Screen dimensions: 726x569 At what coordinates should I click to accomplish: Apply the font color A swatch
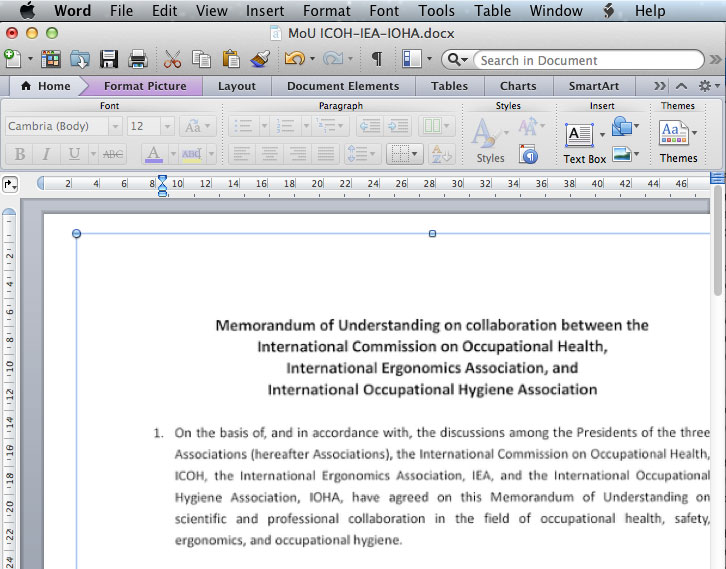click(x=154, y=154)
